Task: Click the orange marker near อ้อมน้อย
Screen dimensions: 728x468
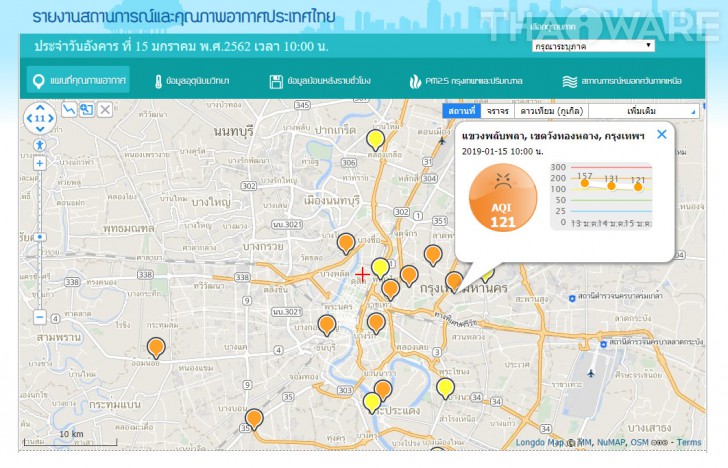Action: [x=156, y=346]
